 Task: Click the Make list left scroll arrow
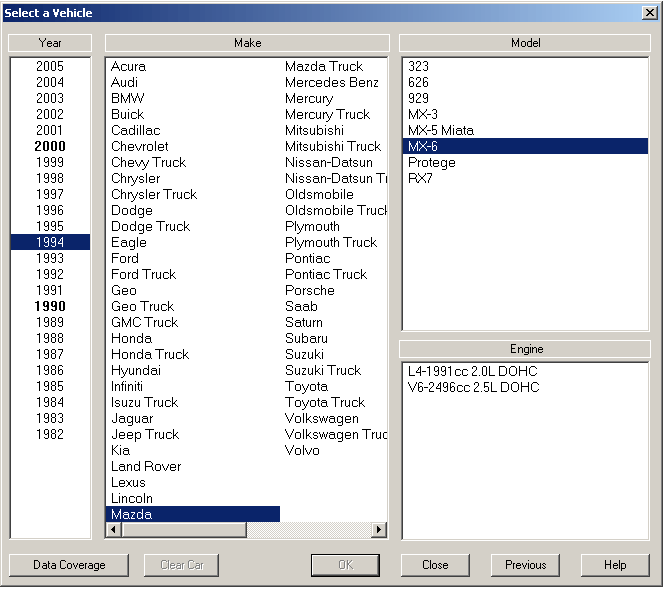coord(114,530)
